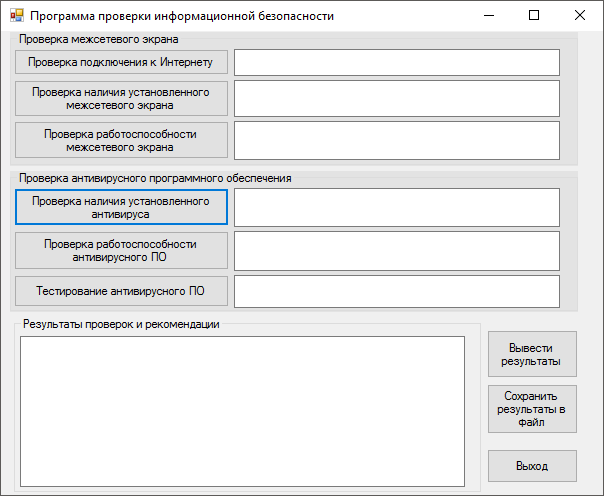This screenshot has height=496, width=604.
Task: Click Проверка наличия установленного антивируса button
Action: 121,207
